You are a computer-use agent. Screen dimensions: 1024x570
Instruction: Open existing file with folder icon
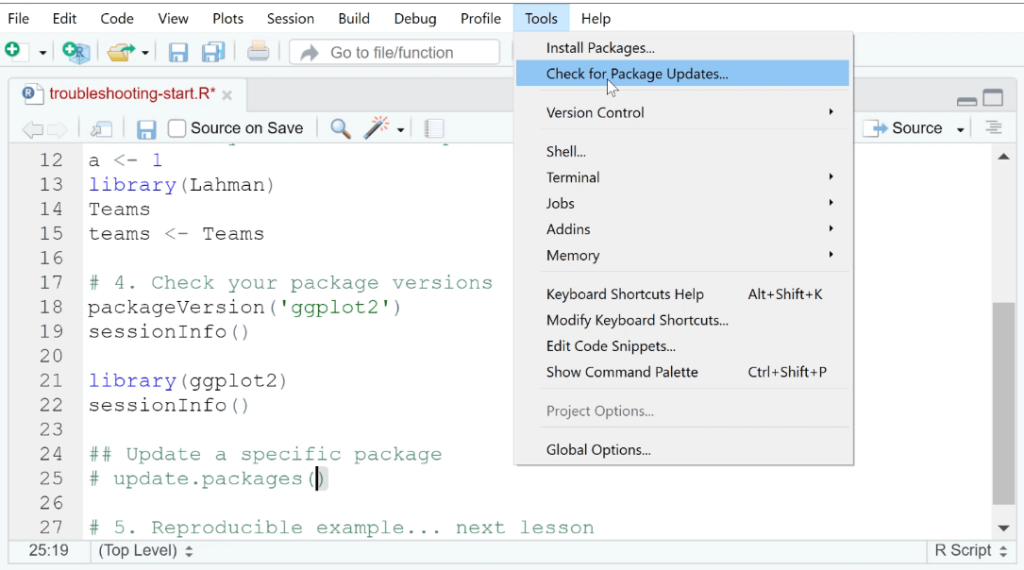(x=121, y=52)
